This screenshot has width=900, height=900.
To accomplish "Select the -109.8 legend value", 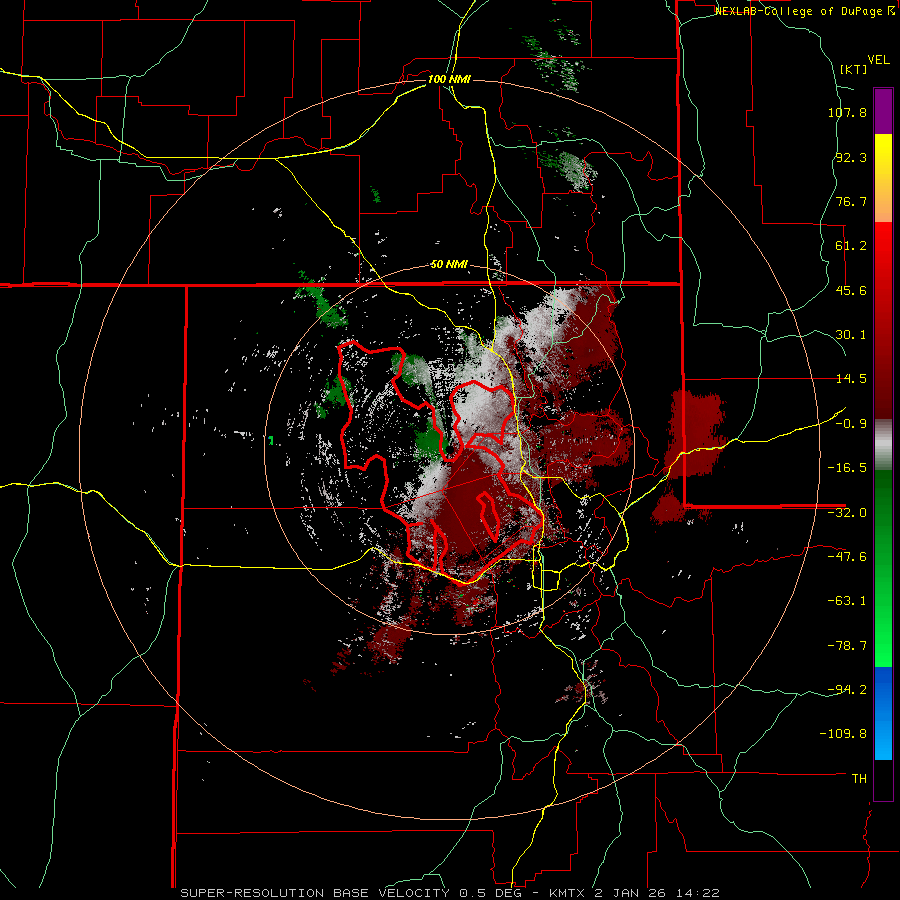I will 844,734.
